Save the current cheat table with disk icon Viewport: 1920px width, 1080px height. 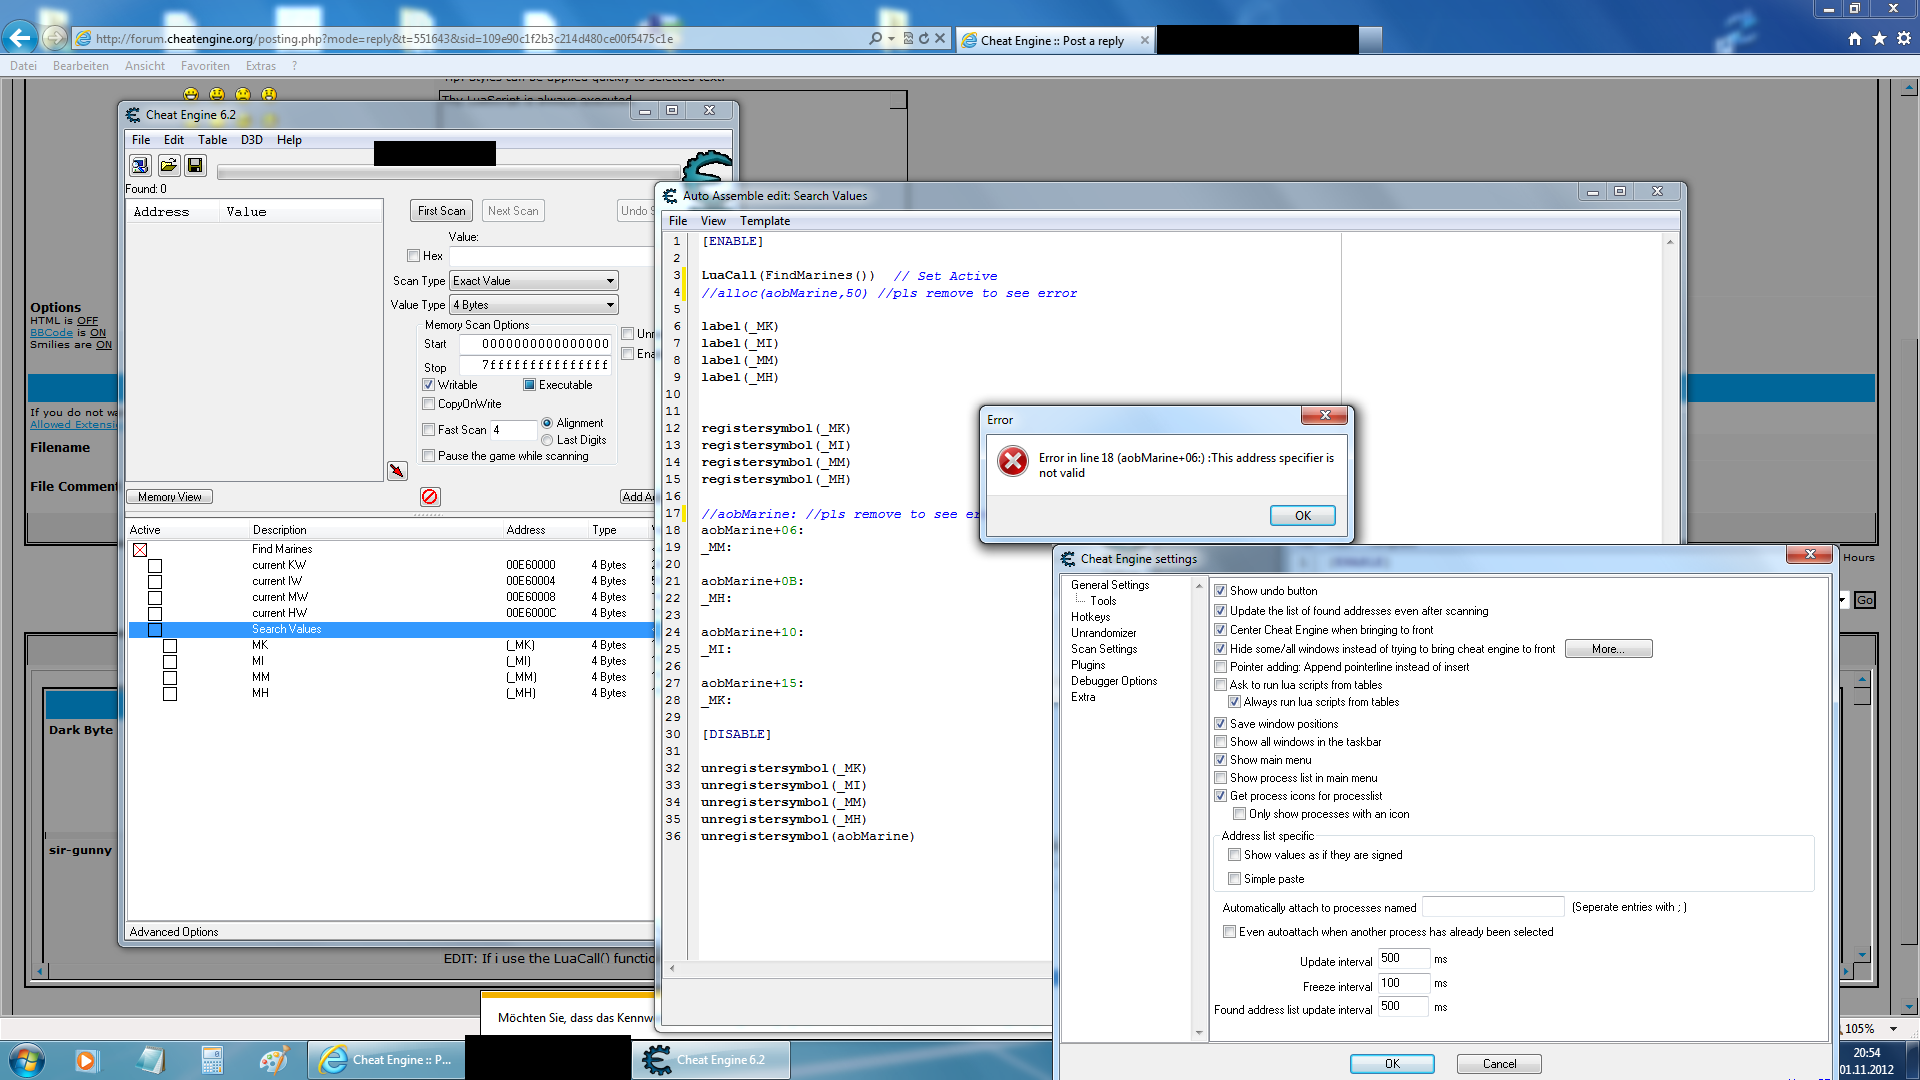(195, 165)
